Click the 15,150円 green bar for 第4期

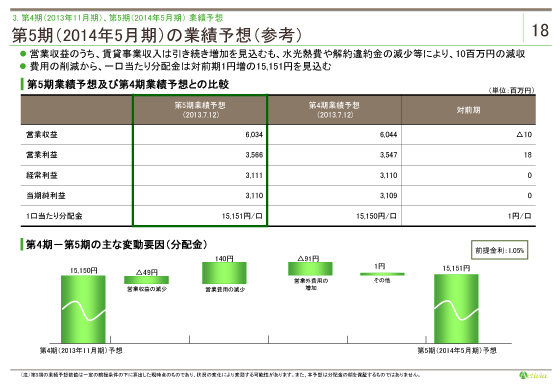(83, 309)
